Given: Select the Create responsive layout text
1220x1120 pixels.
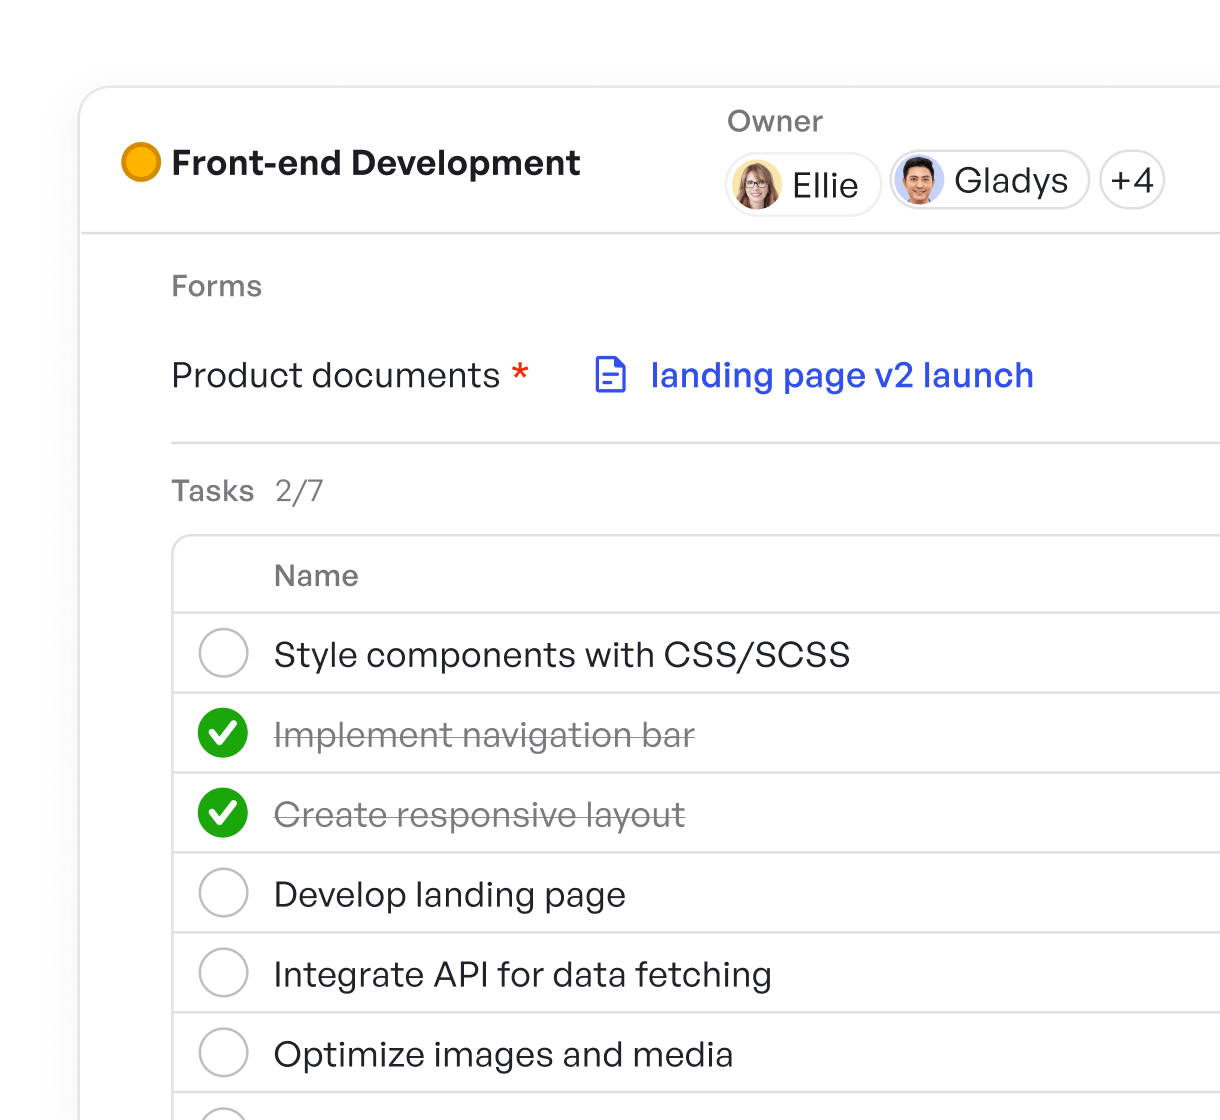Looking at the screenshot, I should click(x=480, y=815).
